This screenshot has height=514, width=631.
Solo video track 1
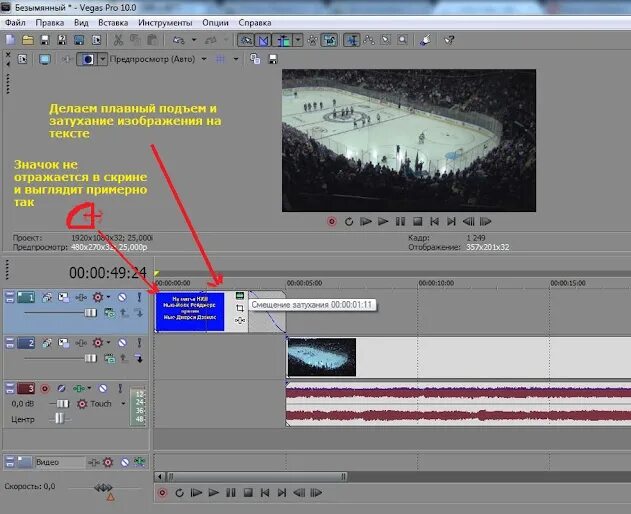(x=139, y=297)
